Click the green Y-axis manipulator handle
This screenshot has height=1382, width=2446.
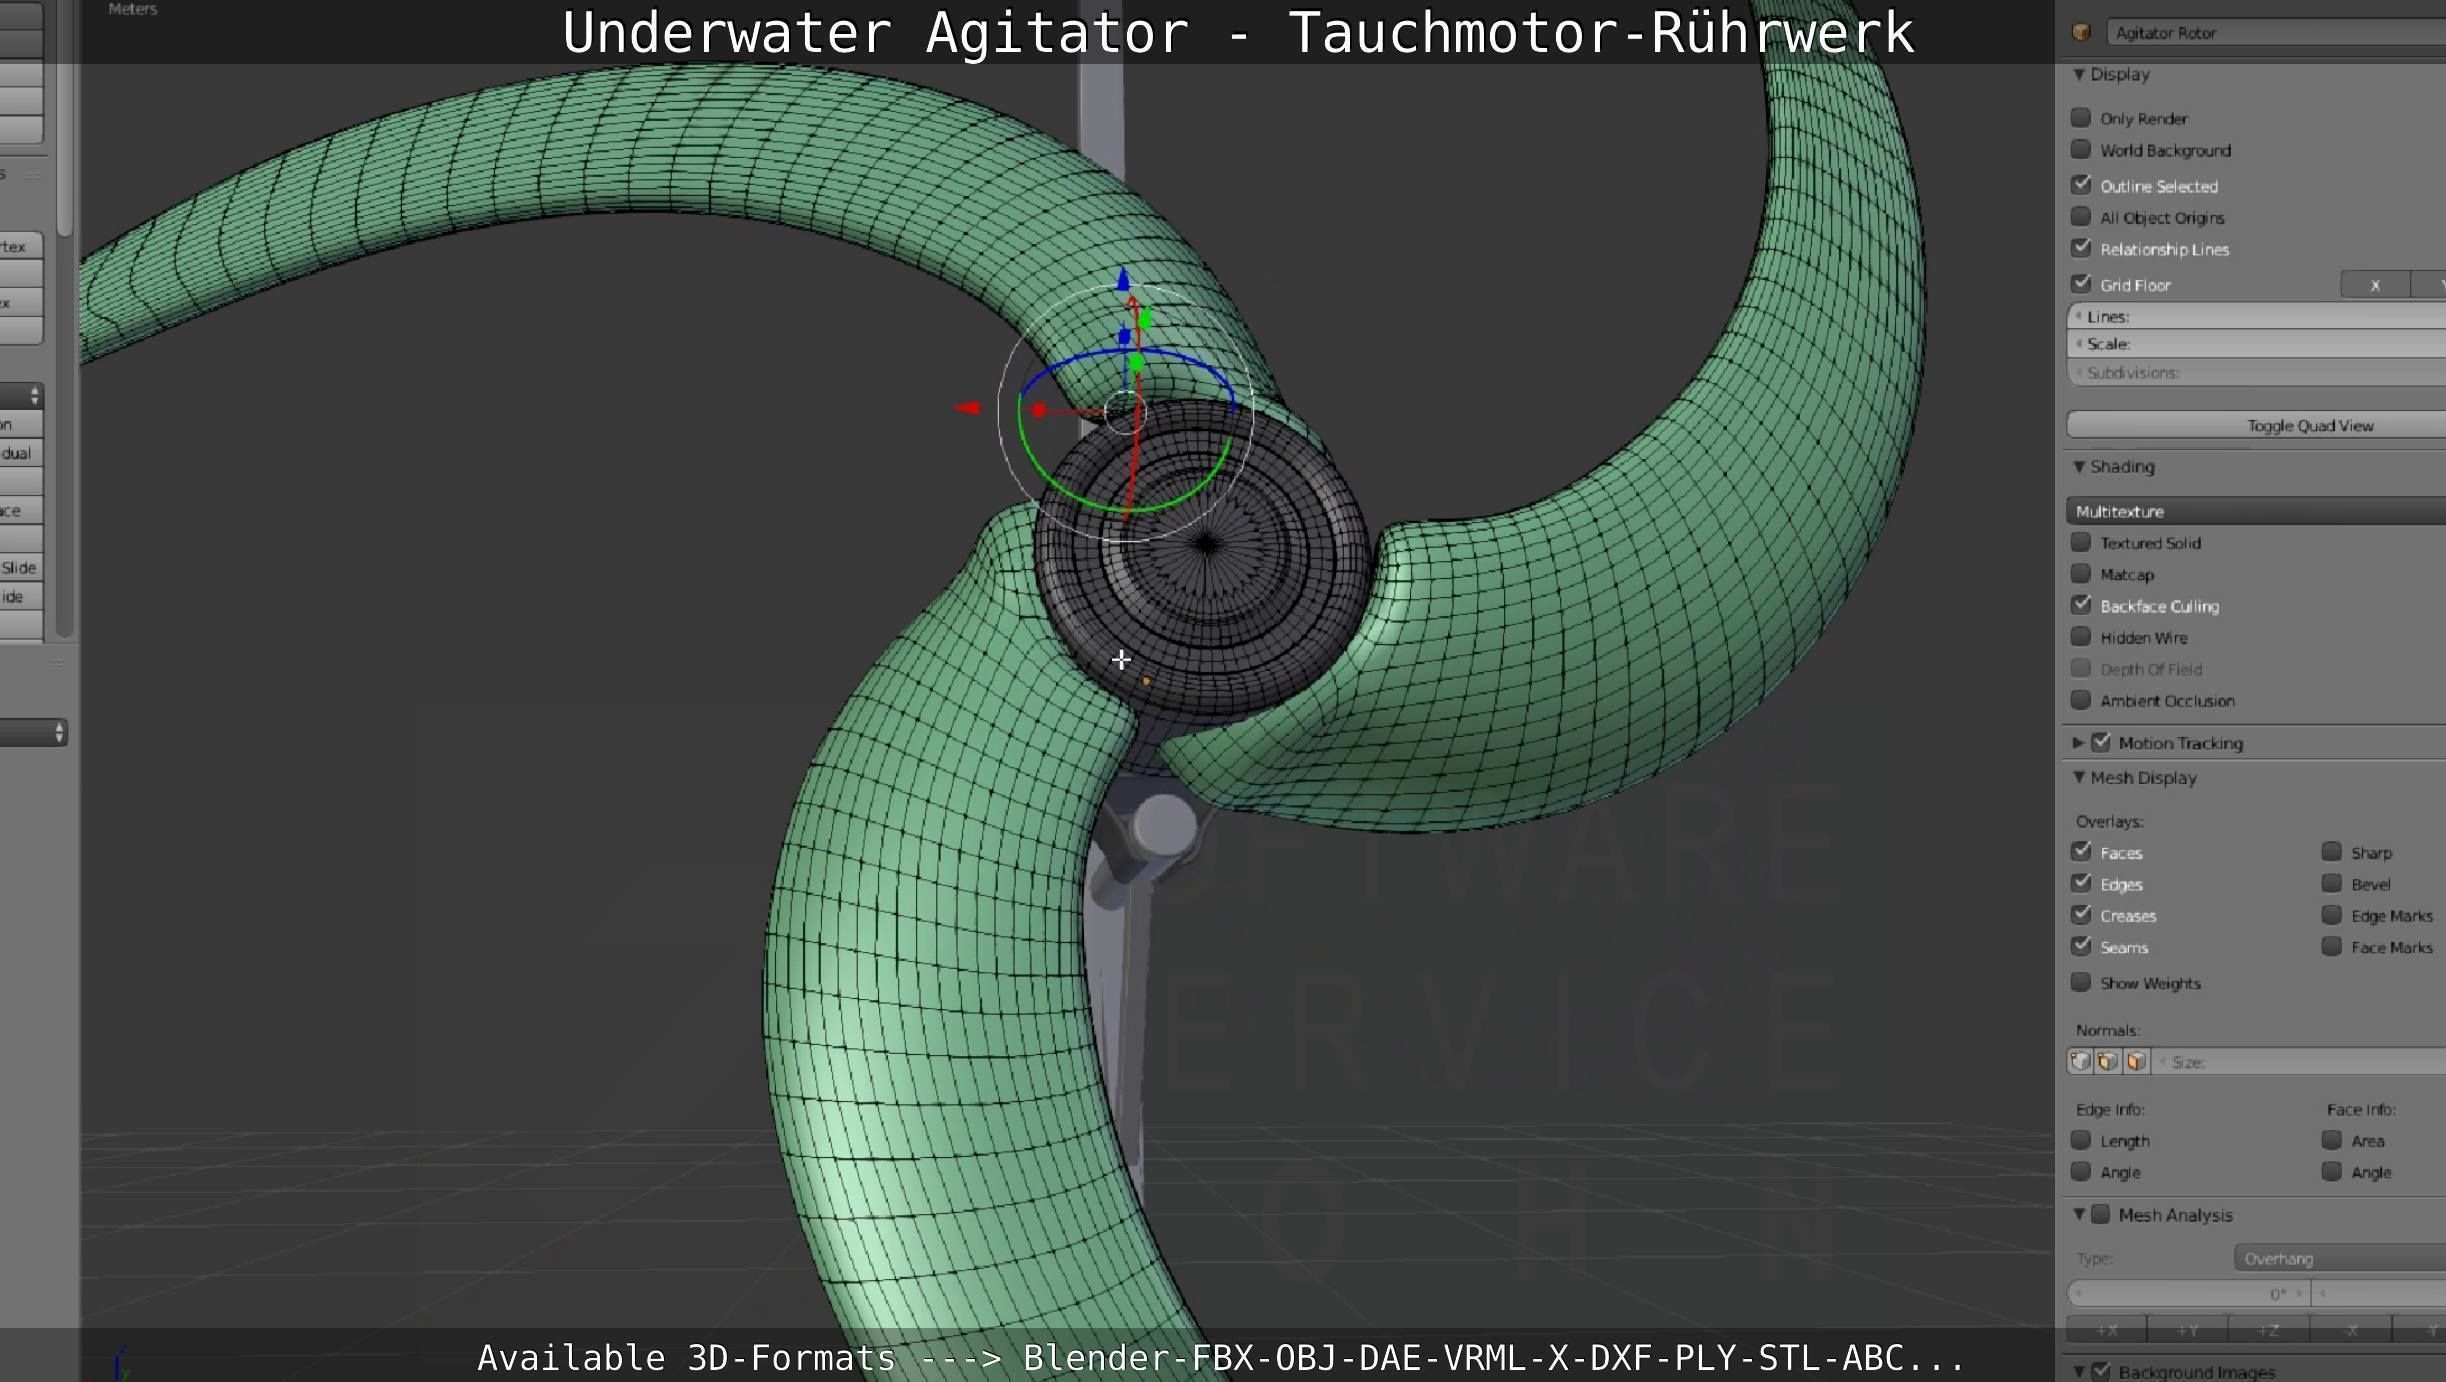click(x=1144, y=318)
